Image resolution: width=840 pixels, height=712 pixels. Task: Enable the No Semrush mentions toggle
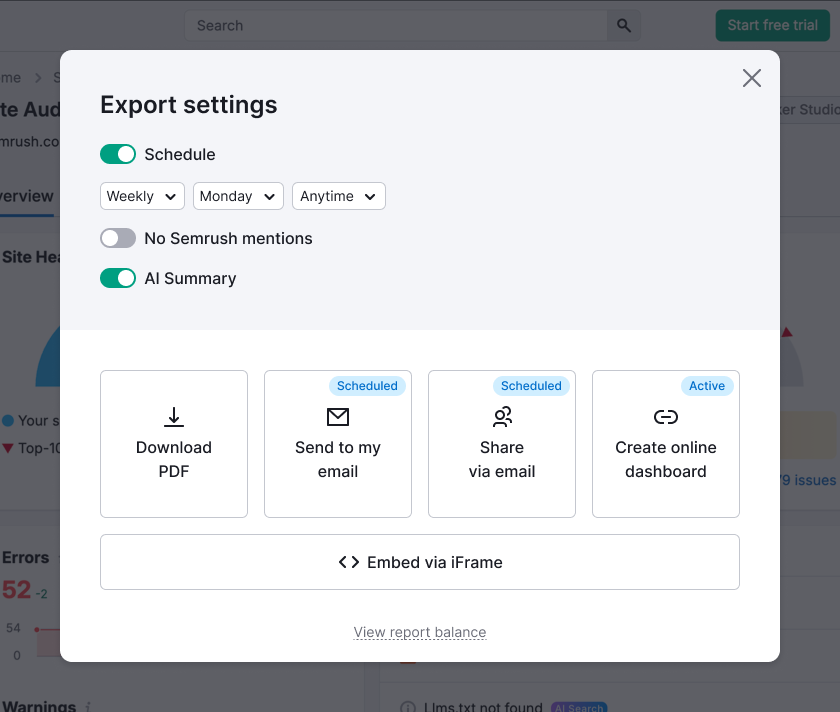[118, 238]
